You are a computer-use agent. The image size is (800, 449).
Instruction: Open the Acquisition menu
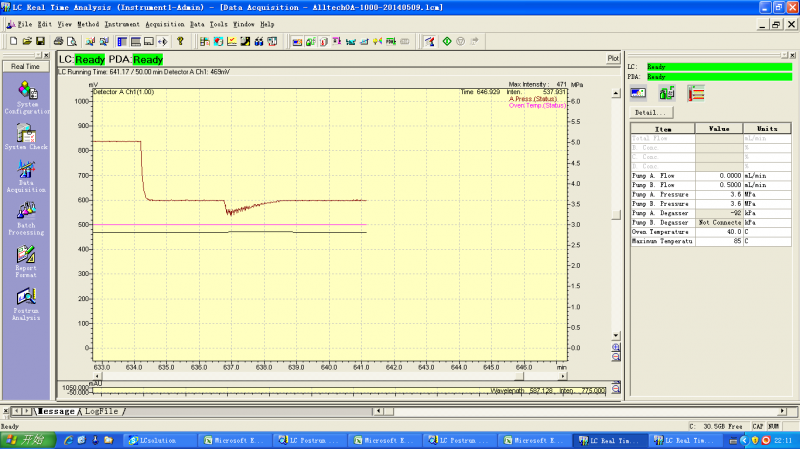[165, 23]
